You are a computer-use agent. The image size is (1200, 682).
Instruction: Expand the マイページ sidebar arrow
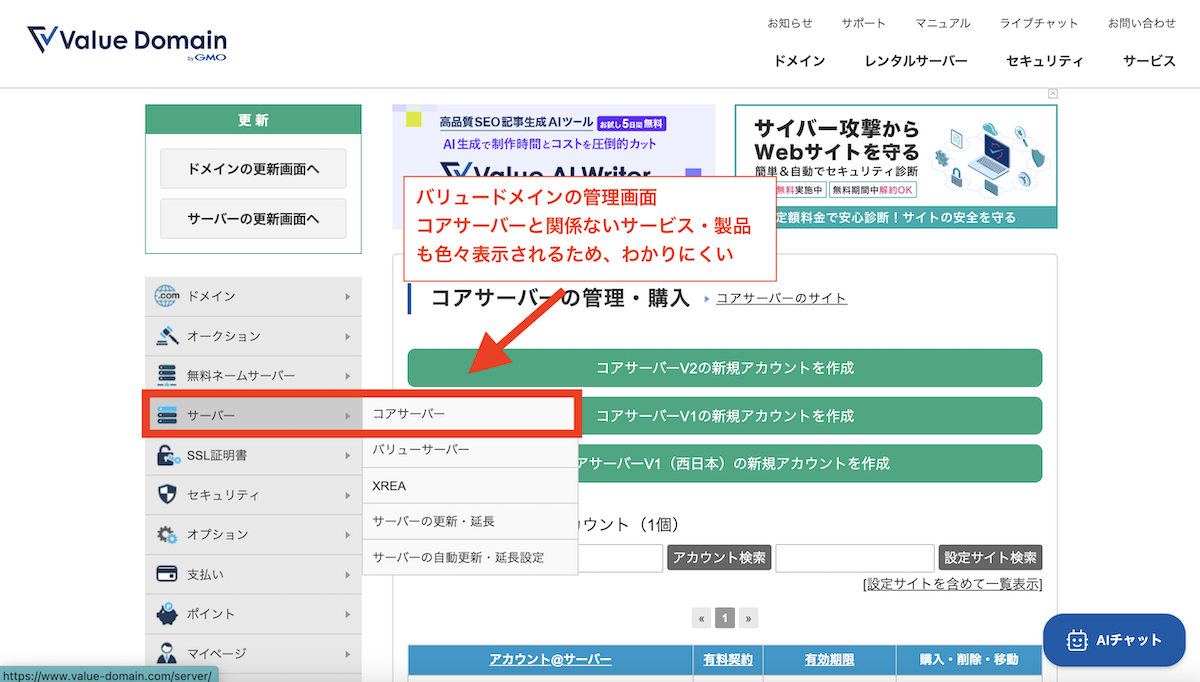[348, 653]
